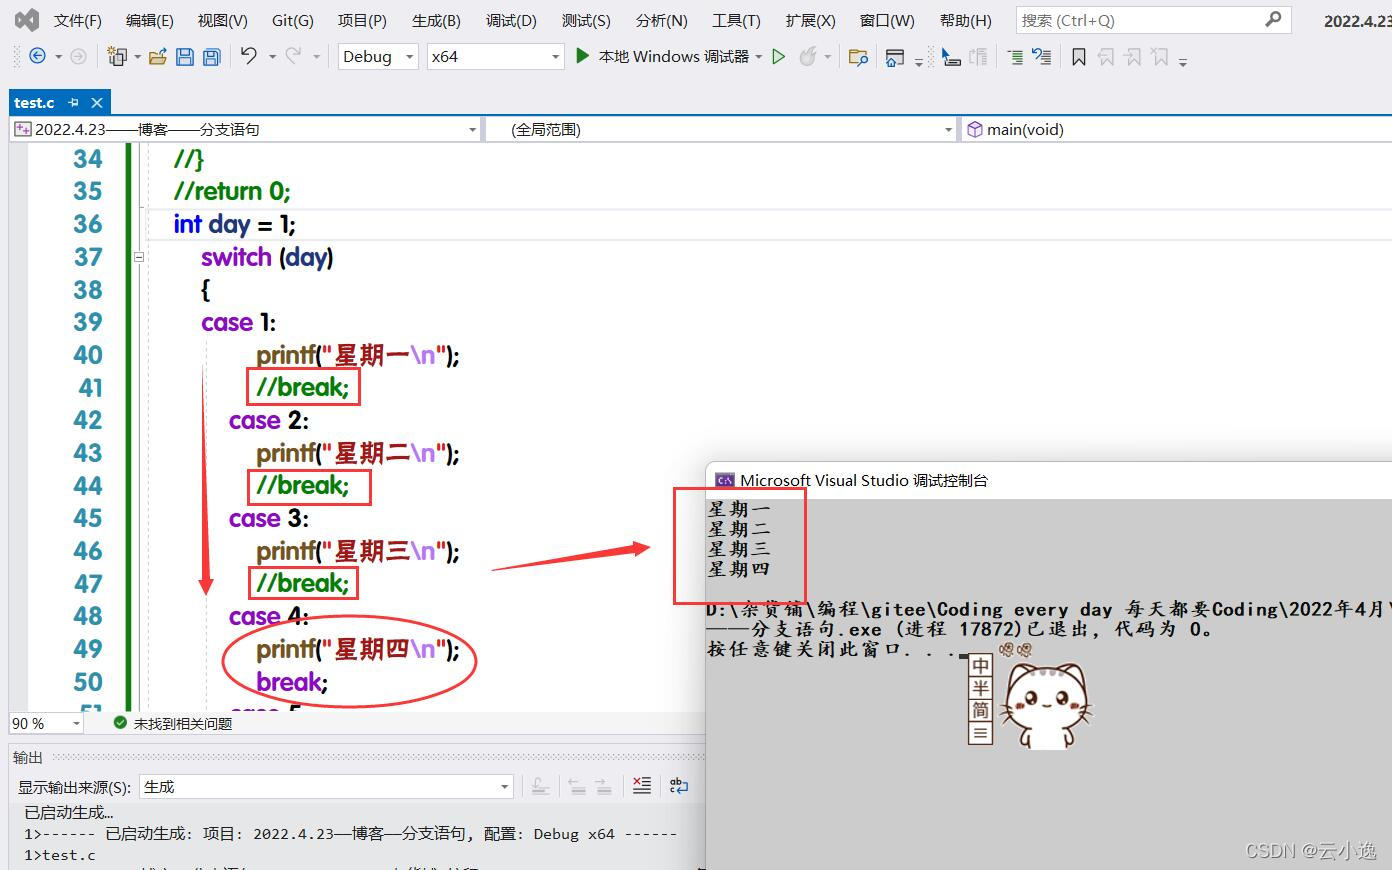The width and height of the screenshot is (1392, 870).
Task: Click the clear bookmarks icon
Action: (1160, 57)
